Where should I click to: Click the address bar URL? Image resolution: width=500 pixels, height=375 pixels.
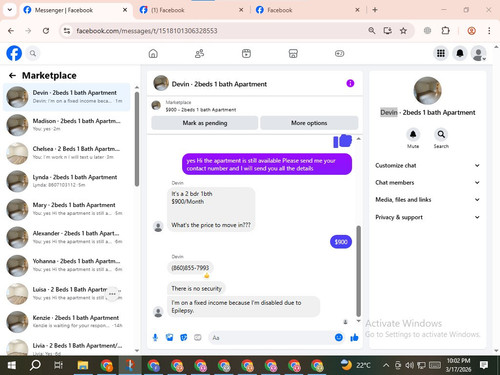147,31
